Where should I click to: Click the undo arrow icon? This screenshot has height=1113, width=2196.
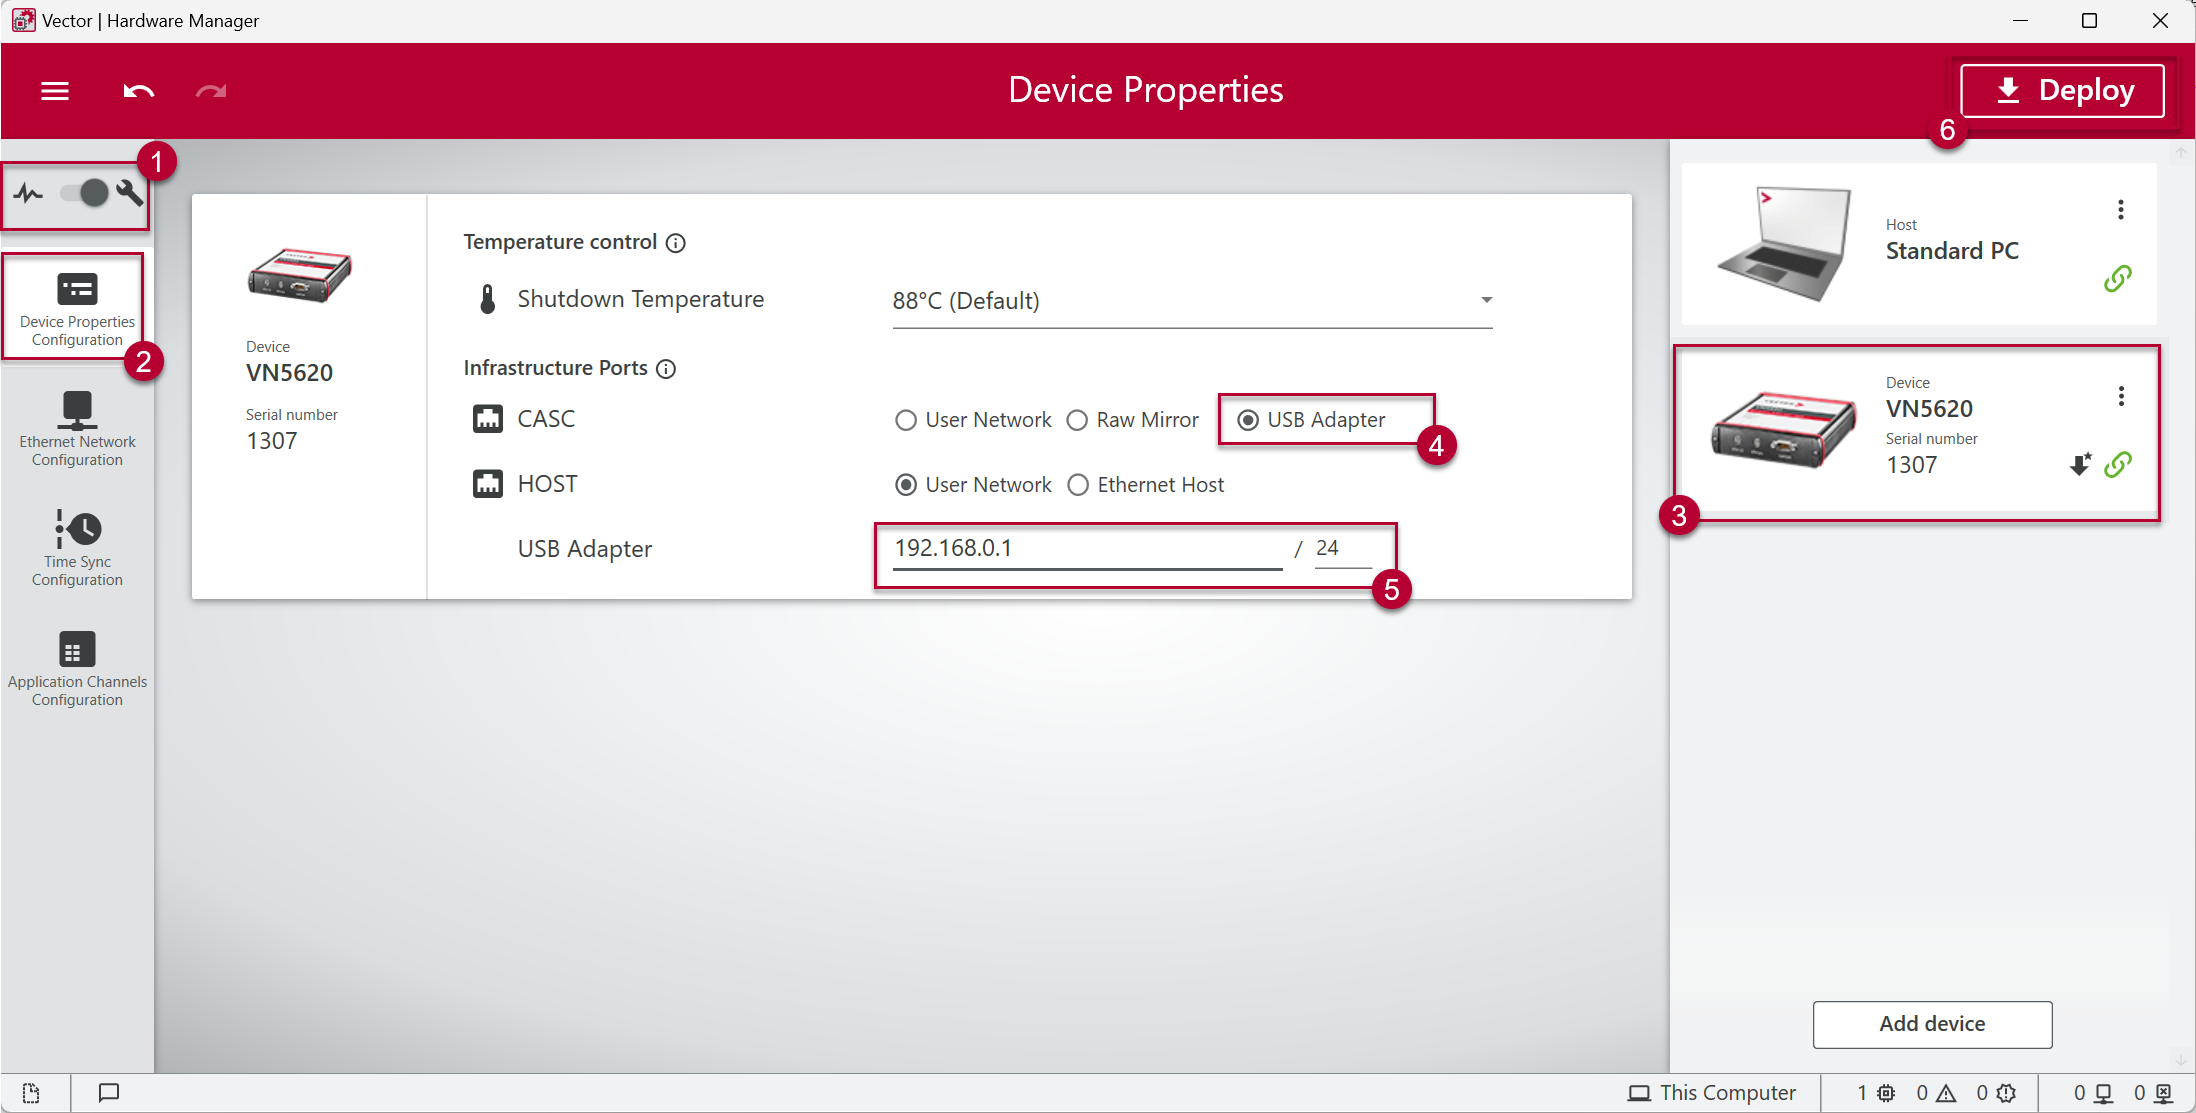(x=138, y=91)
